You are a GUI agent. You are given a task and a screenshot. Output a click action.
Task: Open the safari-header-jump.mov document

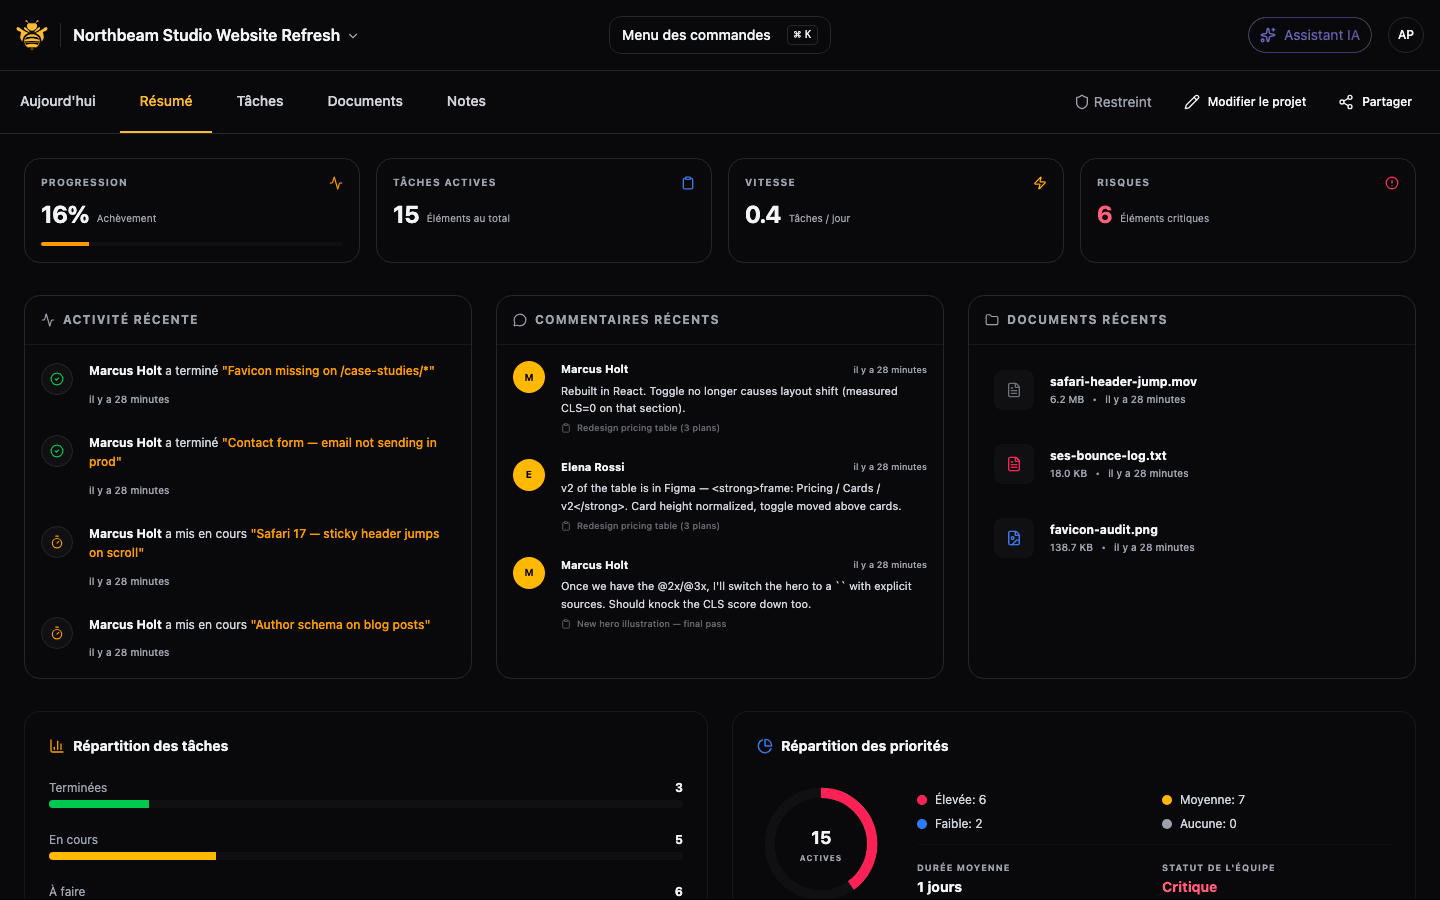click(x=1123, y=381)
